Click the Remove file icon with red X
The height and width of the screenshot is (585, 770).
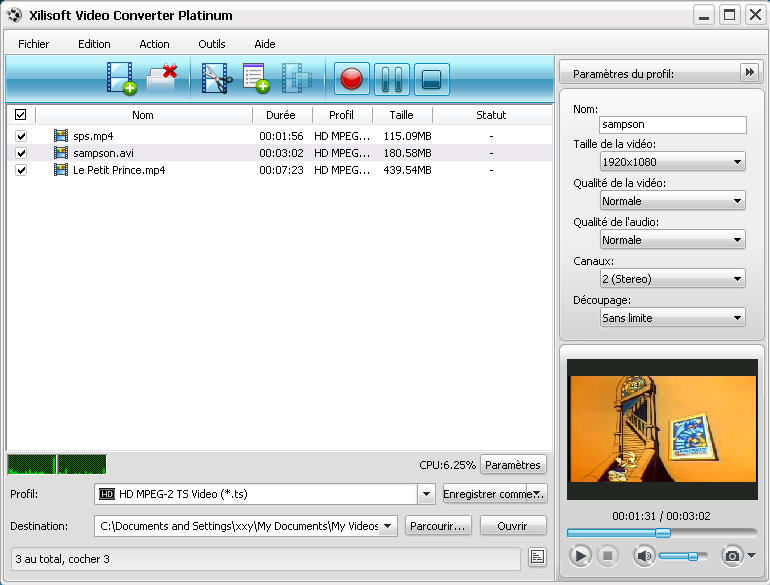tap(162, 78)
